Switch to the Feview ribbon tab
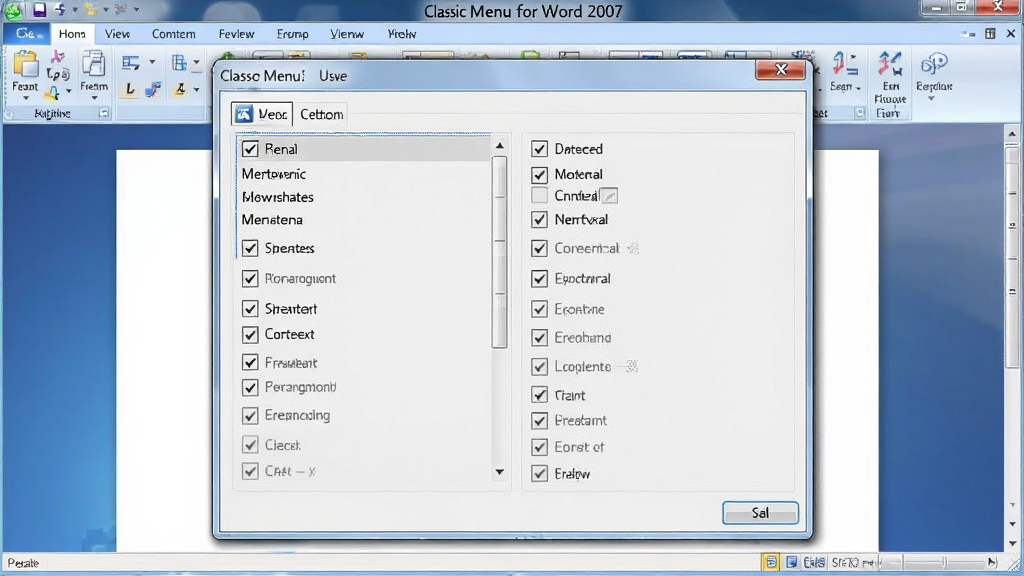This screenshot has height=576, width=1024. coord(236,33)
